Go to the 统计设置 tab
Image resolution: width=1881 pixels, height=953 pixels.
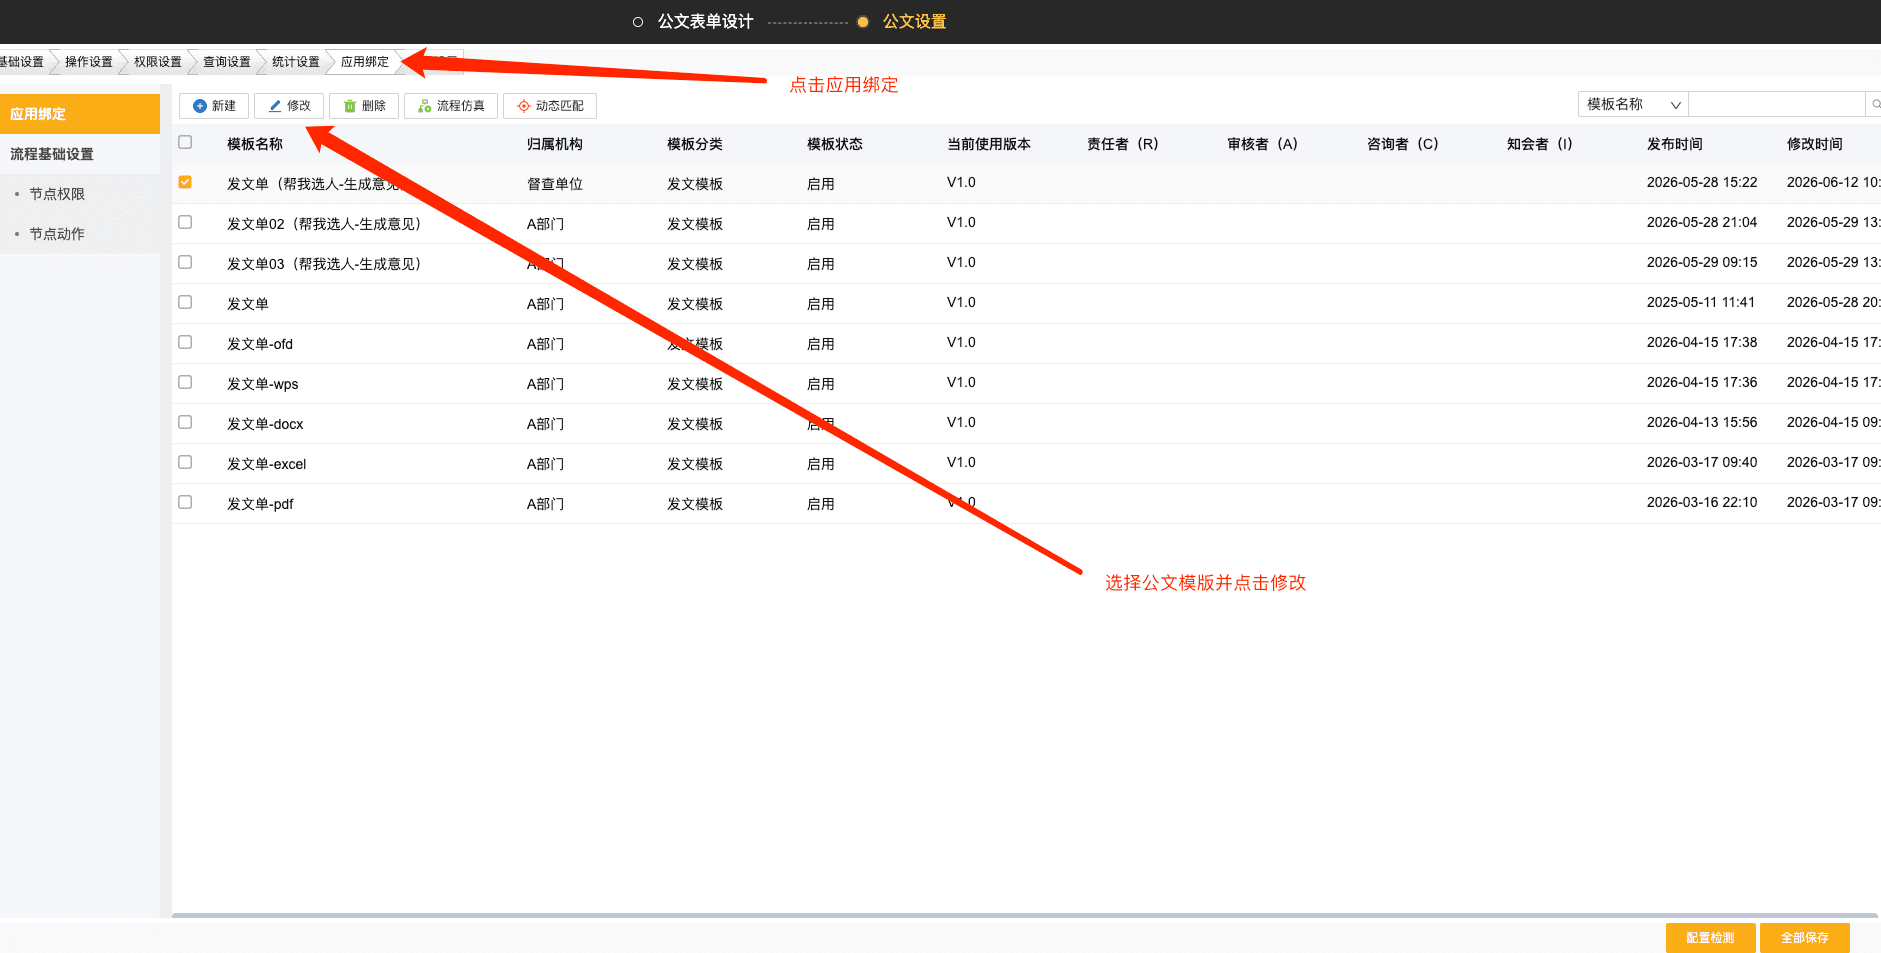296,62
